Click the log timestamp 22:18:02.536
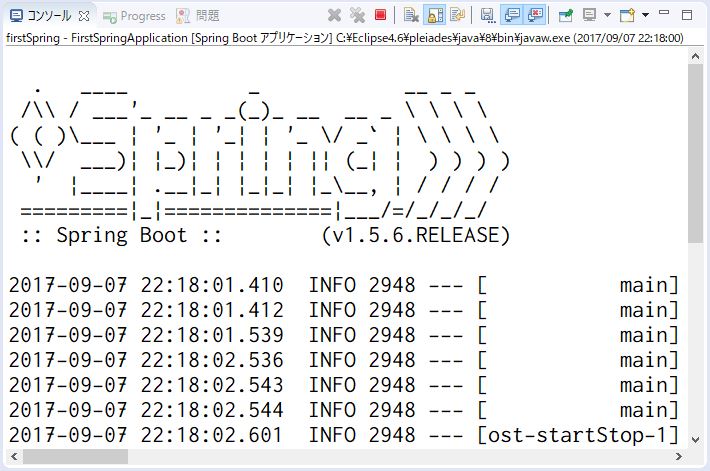This screenshot has width=710, height=471. (x=212, y=360)
